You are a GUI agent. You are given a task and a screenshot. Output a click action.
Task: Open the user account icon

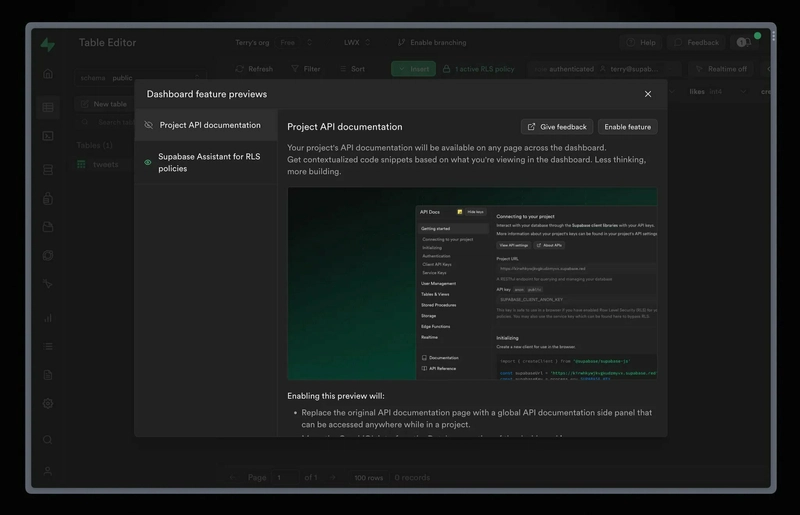48,471
